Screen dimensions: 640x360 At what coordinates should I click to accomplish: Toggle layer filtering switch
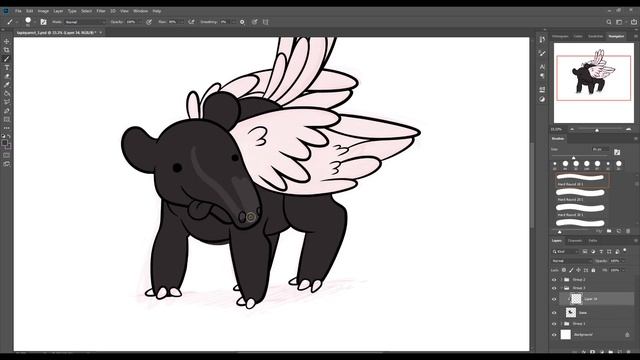tap(625, 250)
